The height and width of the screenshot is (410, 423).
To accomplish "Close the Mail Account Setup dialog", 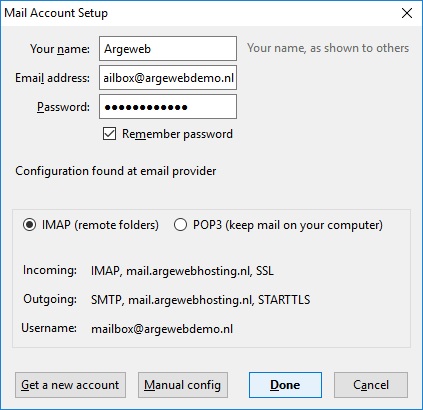I will click(x=407, y=13).
